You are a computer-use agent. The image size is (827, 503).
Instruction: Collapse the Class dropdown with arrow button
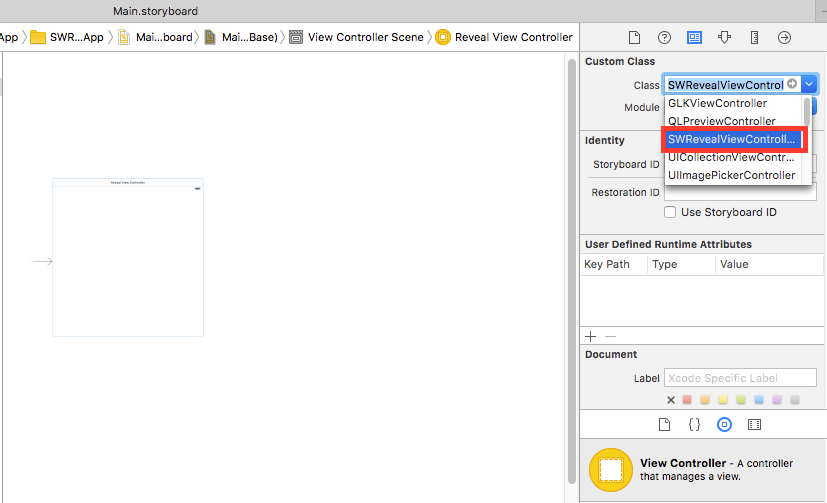[809, 85]
